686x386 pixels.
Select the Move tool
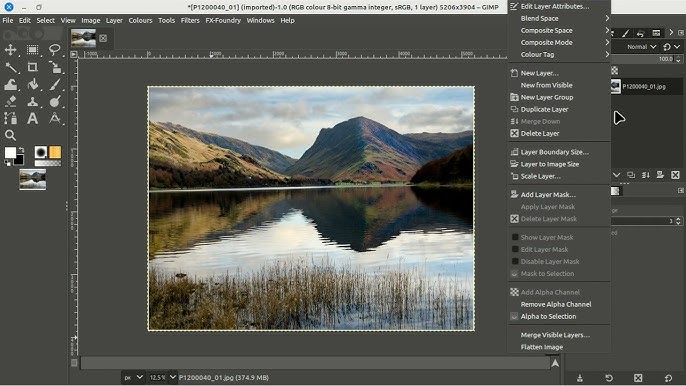coord(10,49)
